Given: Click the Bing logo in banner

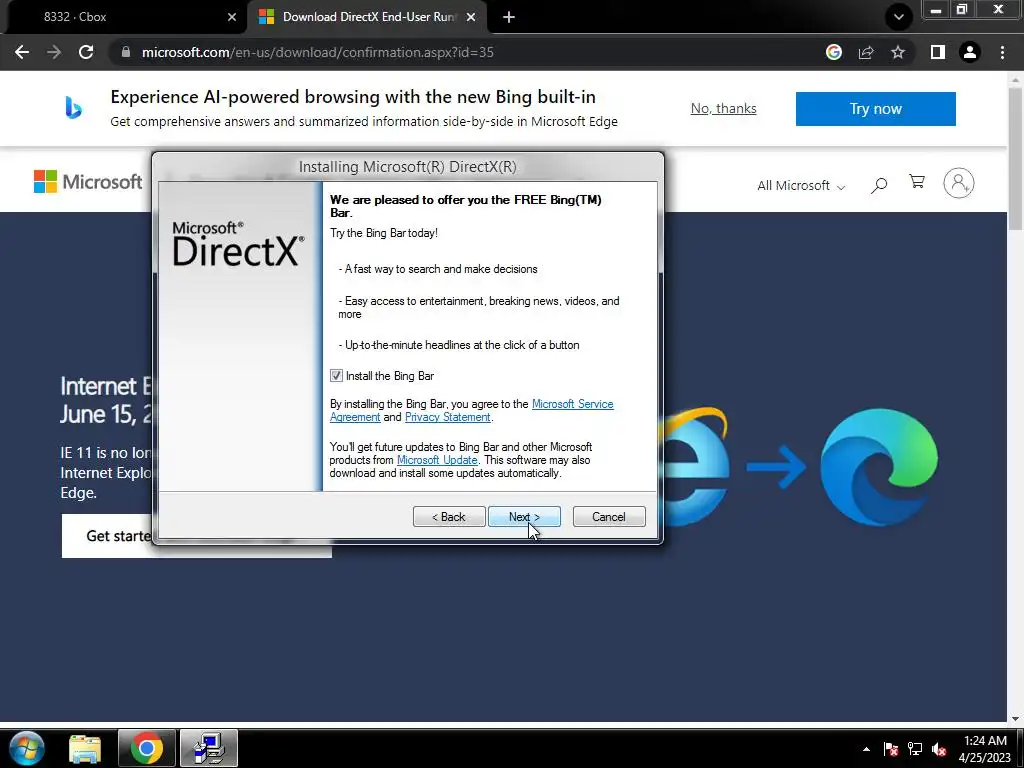Looking at the screenshot, I should coord(73,108).
